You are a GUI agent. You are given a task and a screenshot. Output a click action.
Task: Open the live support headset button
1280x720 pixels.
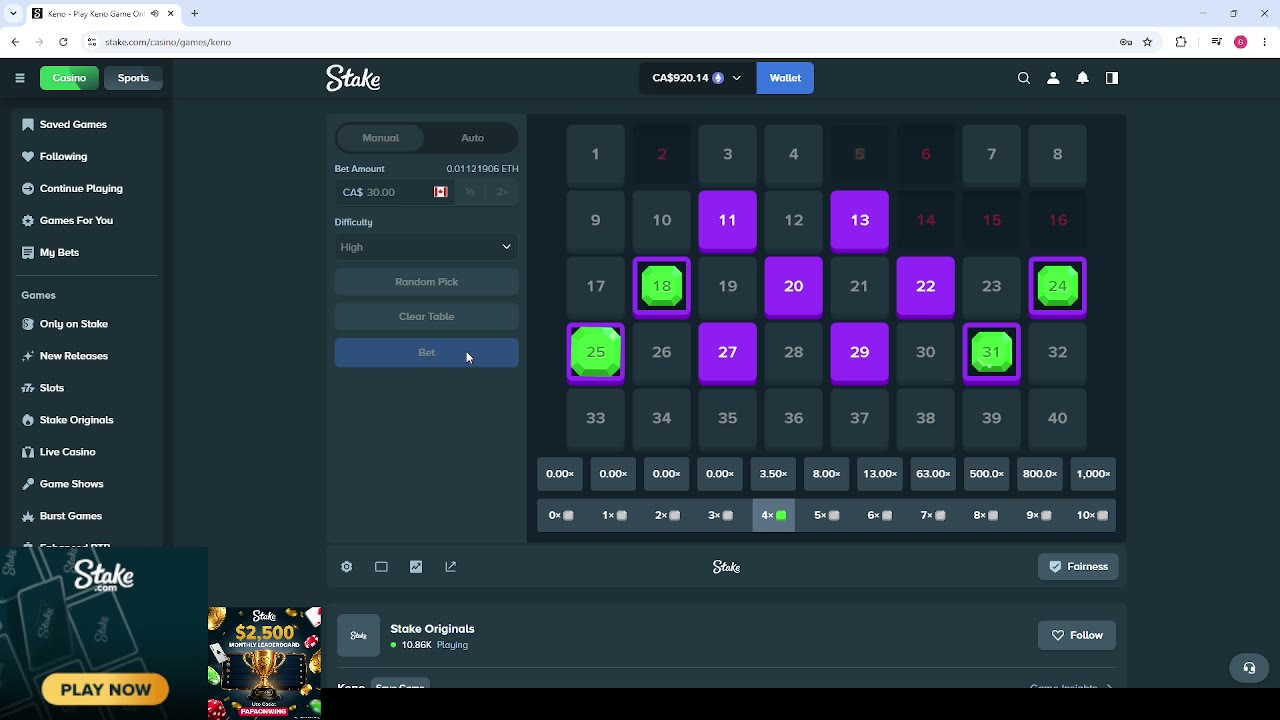click(x=1249, y=668)
